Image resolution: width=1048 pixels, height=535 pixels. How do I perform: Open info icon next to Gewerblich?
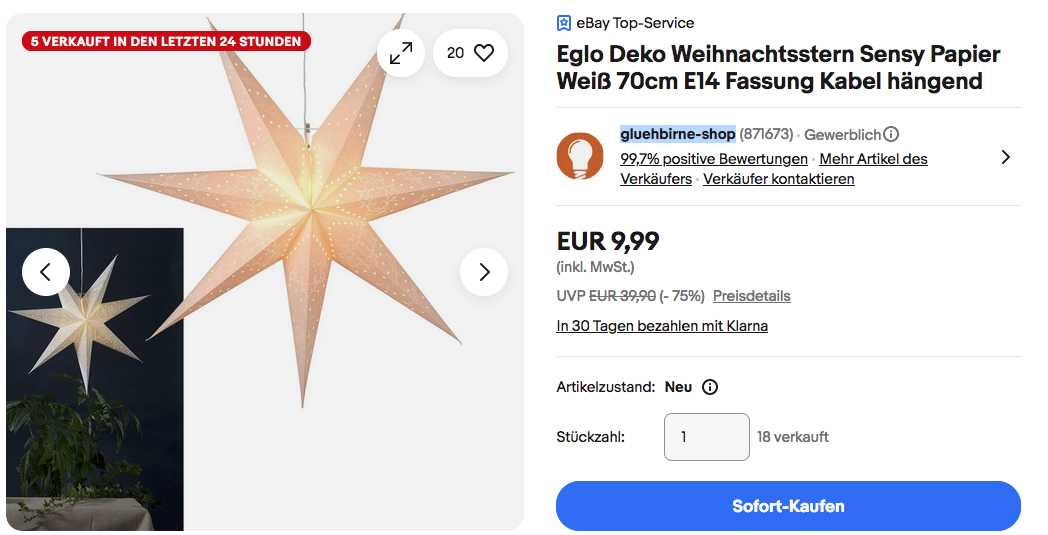(891, 134)
